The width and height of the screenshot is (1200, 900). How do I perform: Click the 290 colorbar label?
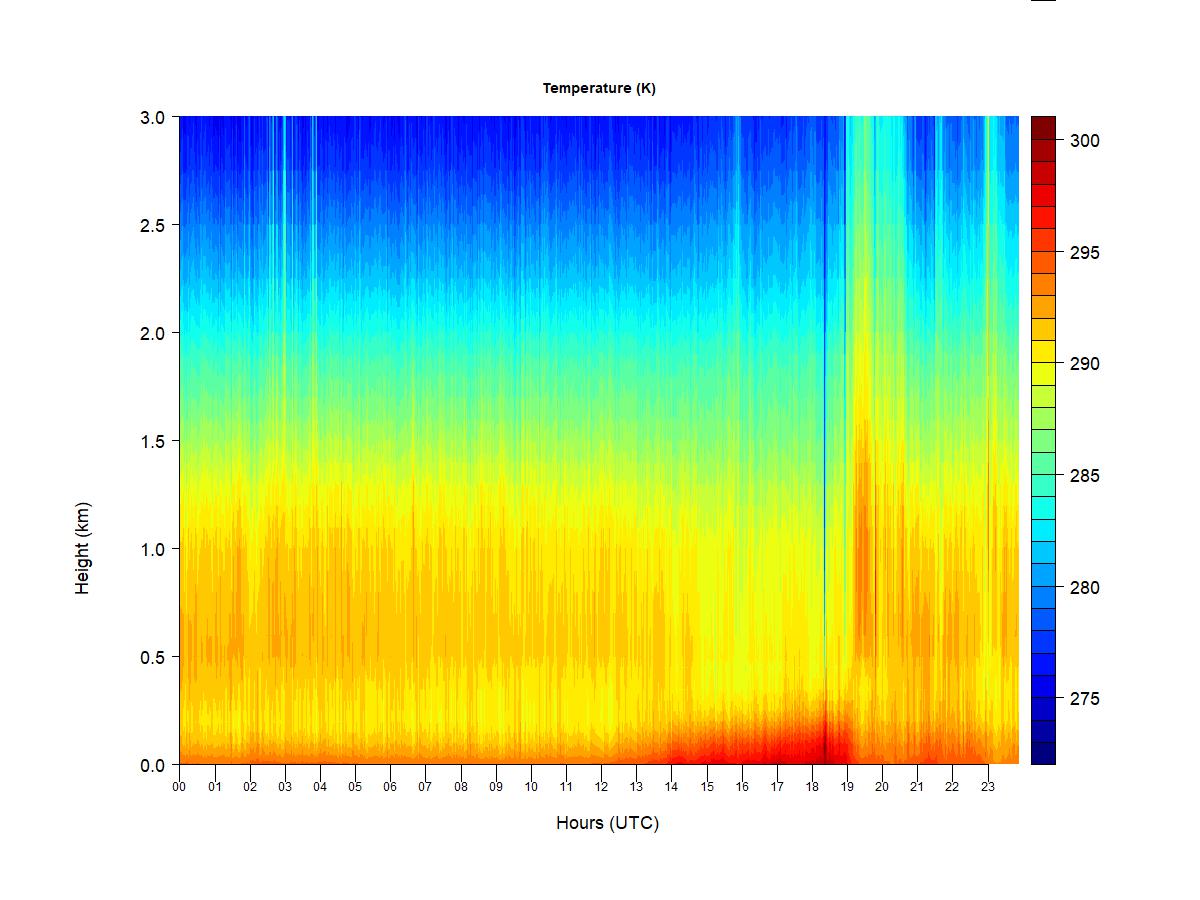tap(1085, 364)
